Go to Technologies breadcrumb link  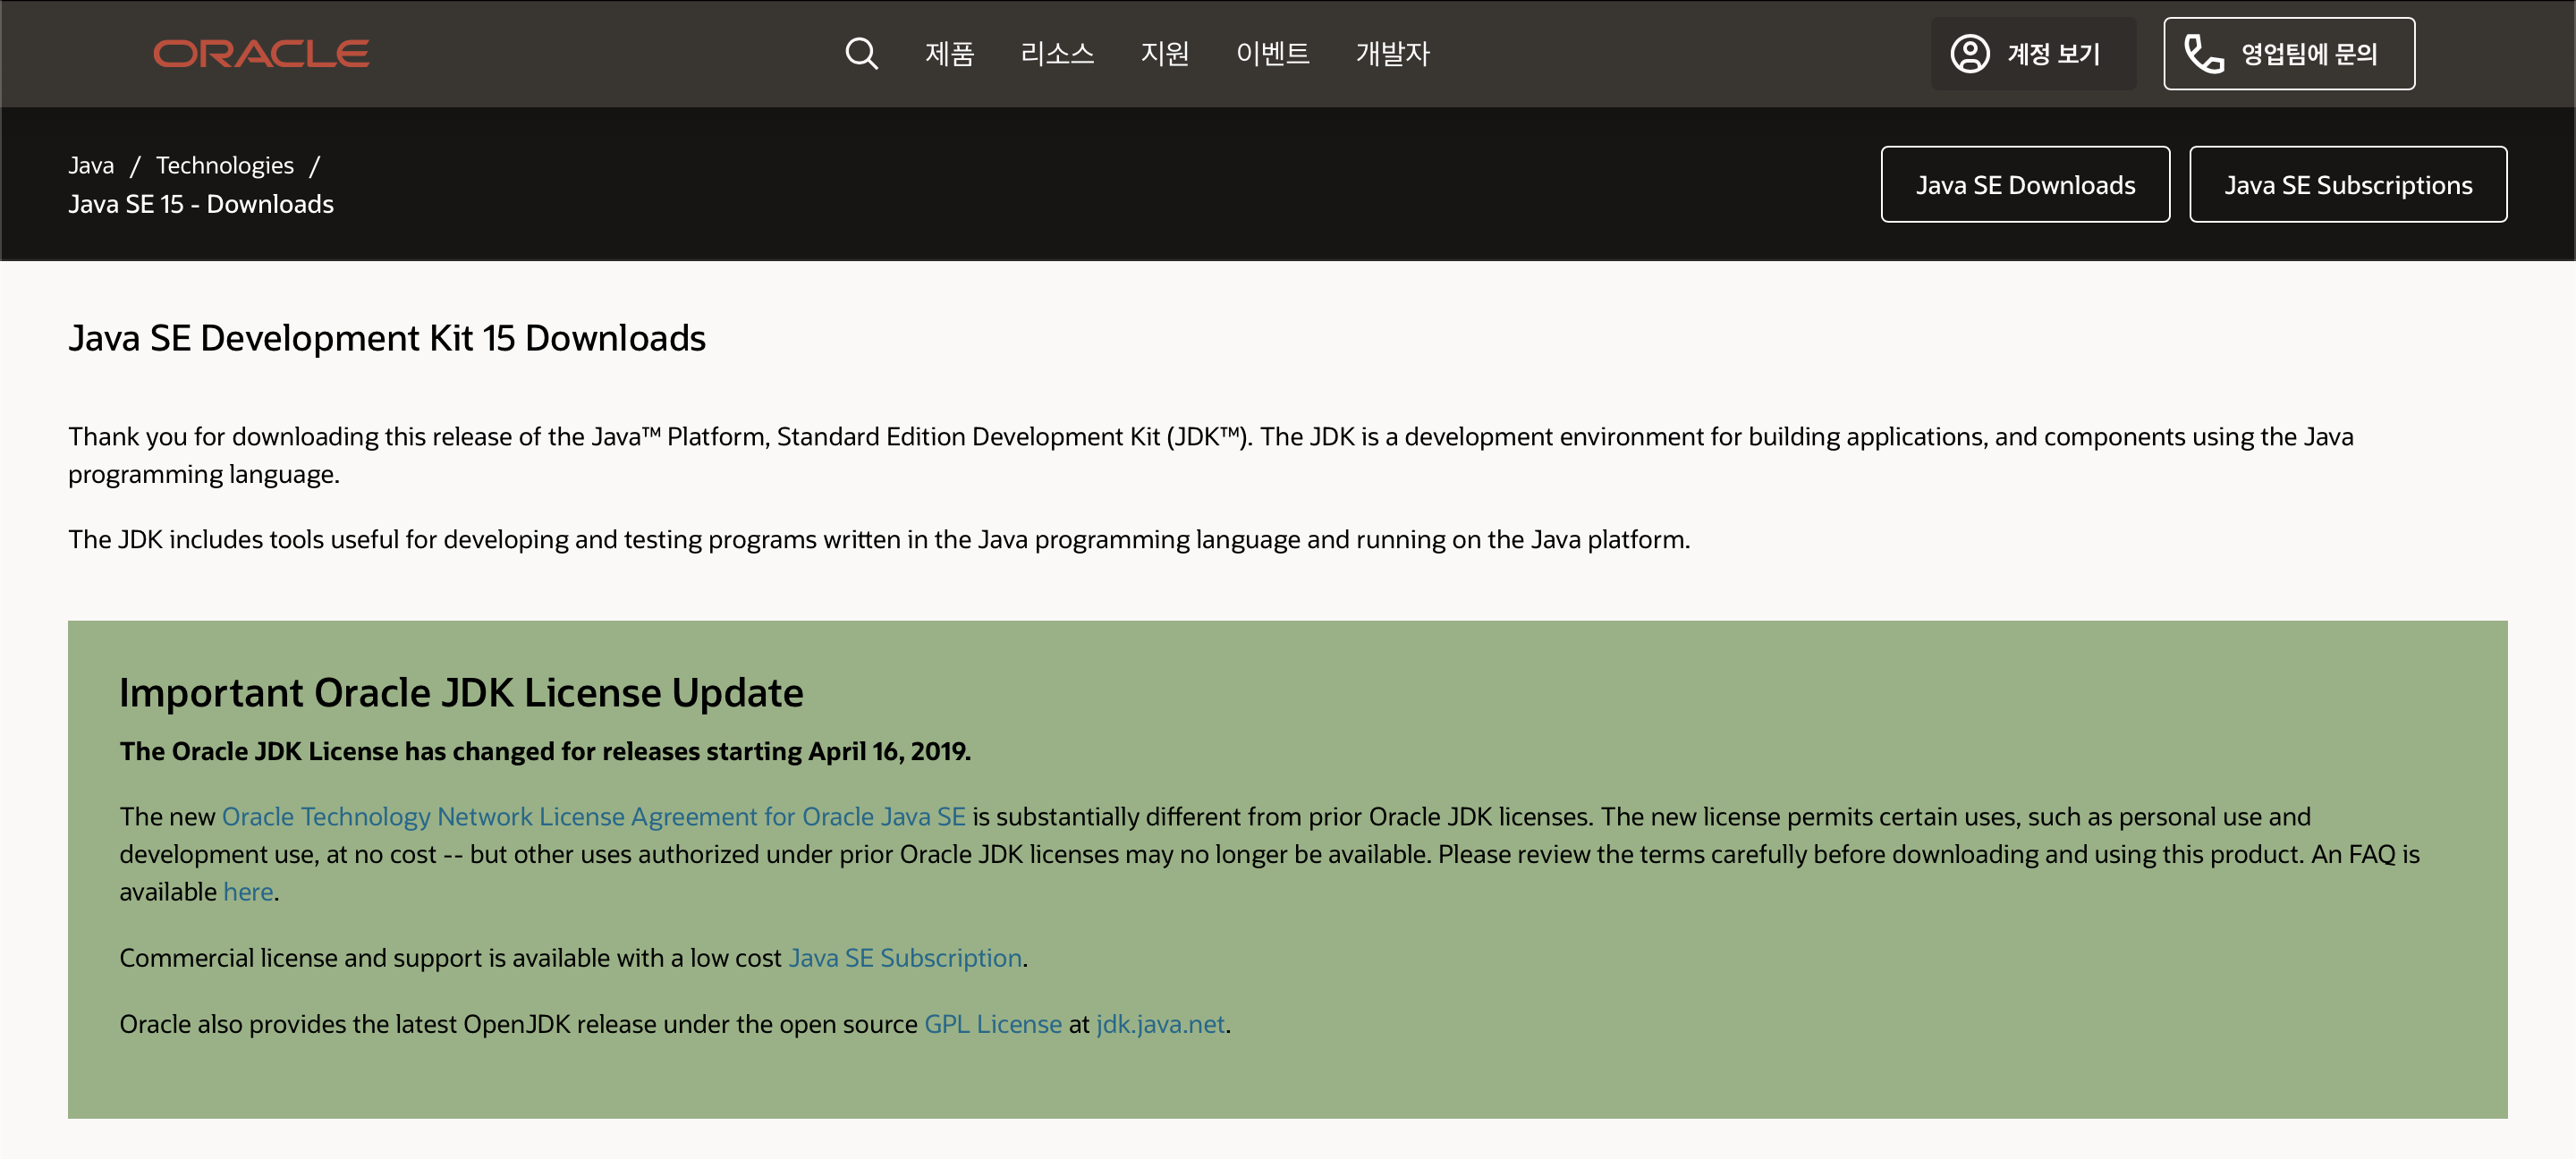(x=225, y=165)
